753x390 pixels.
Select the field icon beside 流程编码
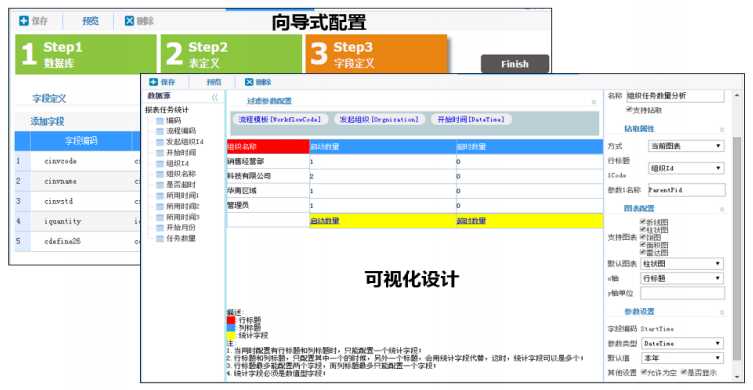click(160, 131)
